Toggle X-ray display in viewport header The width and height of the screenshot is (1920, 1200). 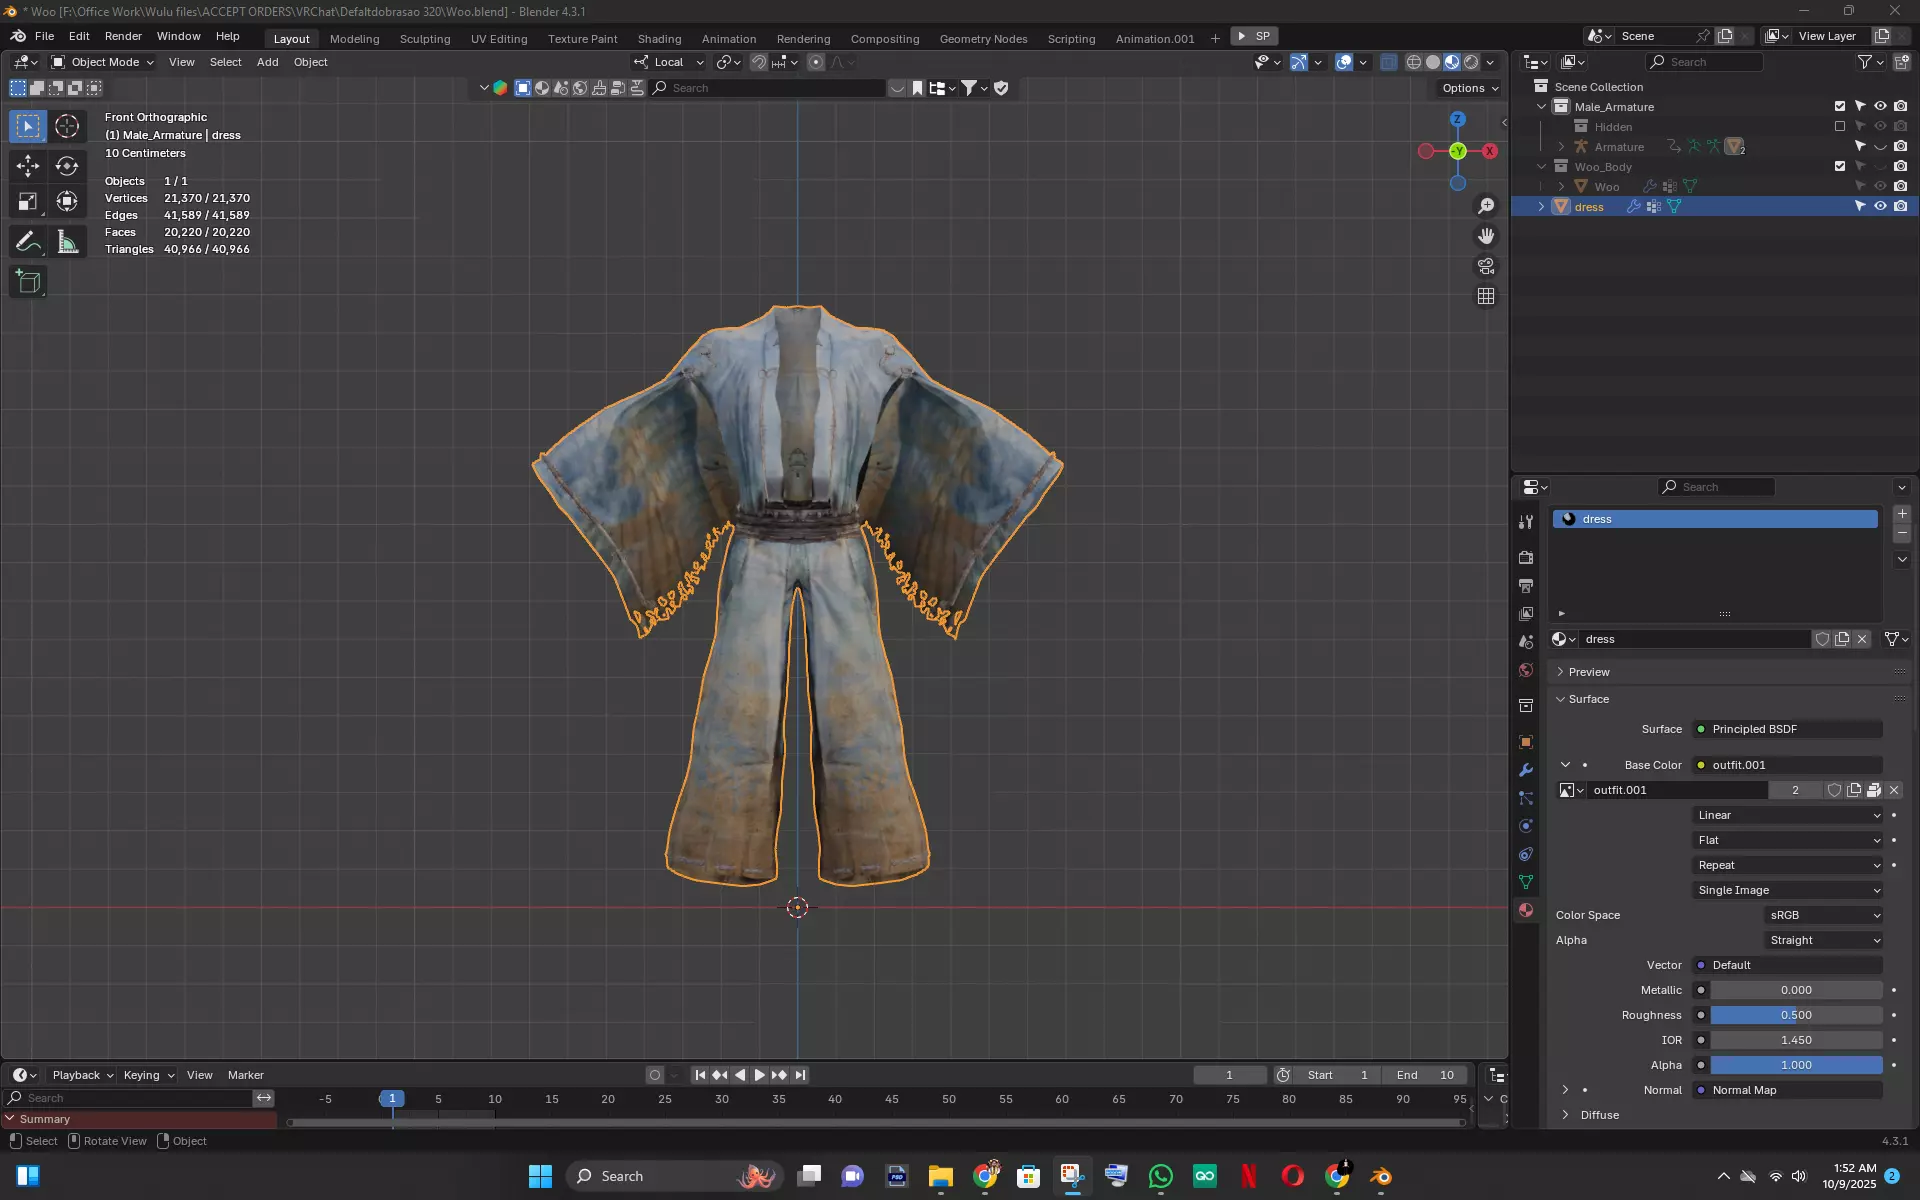[1389, 62]
